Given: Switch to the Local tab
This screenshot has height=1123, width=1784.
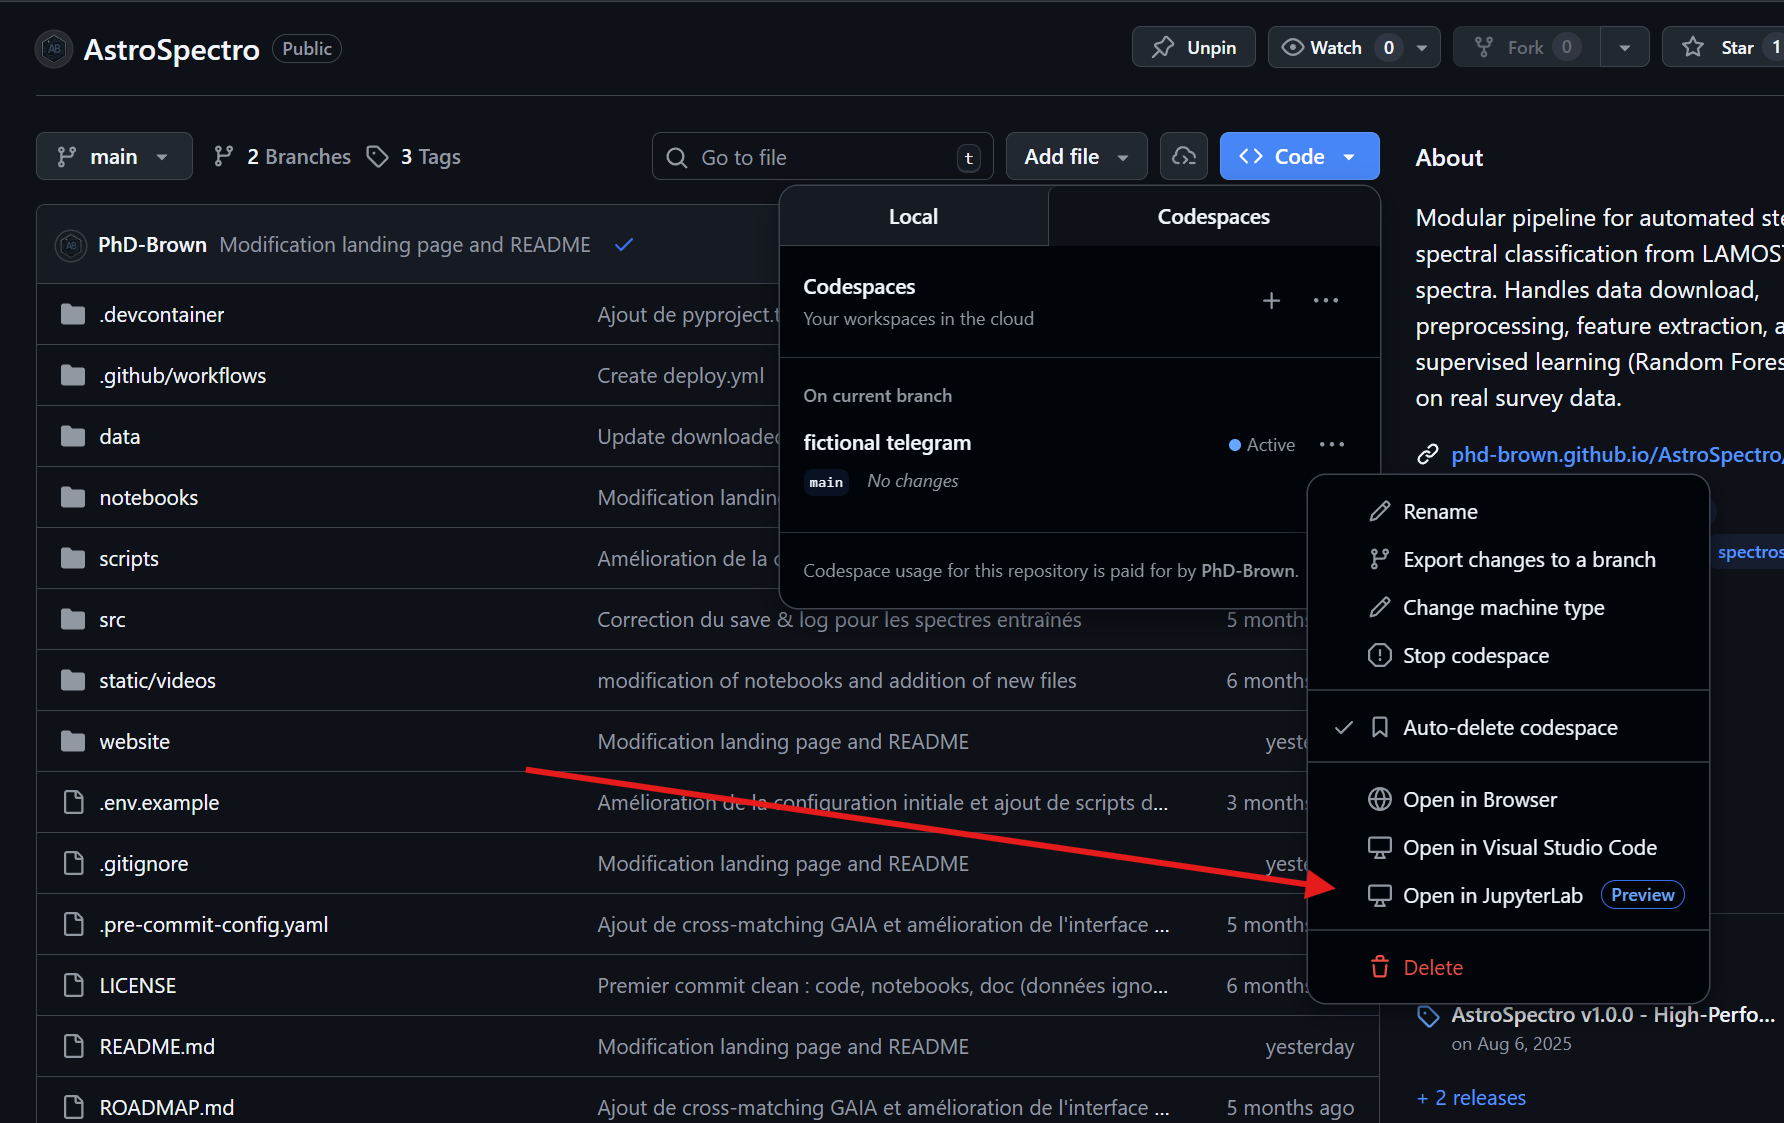Looking at the screenshot, I should [913, 217].
